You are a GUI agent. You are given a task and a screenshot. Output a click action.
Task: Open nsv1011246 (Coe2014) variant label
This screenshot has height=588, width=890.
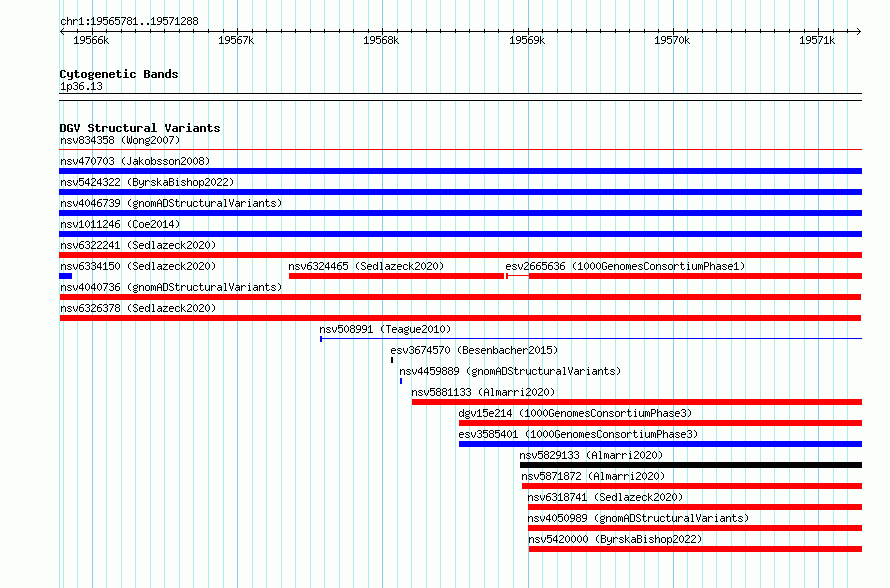click(120, 224)
